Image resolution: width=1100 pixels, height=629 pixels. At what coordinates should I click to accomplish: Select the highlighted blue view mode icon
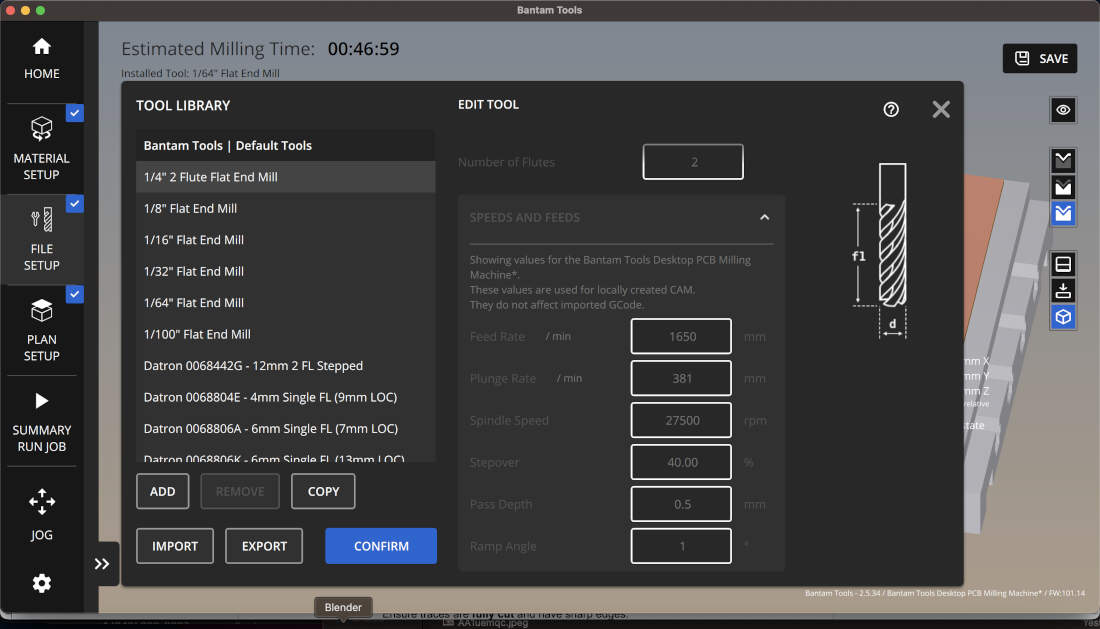1063,213
